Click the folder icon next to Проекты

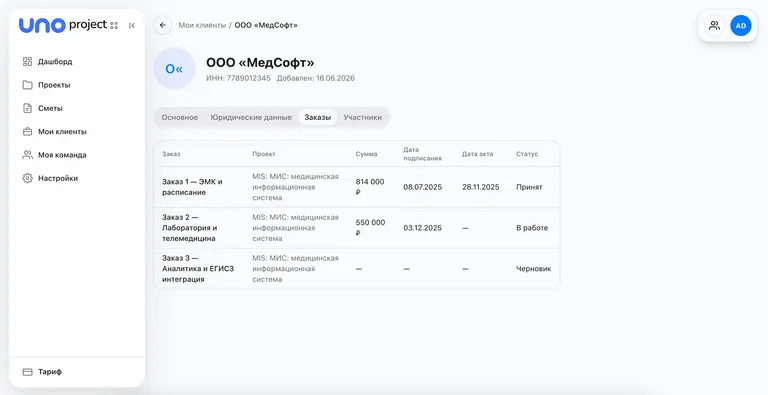tap(27, 85)
